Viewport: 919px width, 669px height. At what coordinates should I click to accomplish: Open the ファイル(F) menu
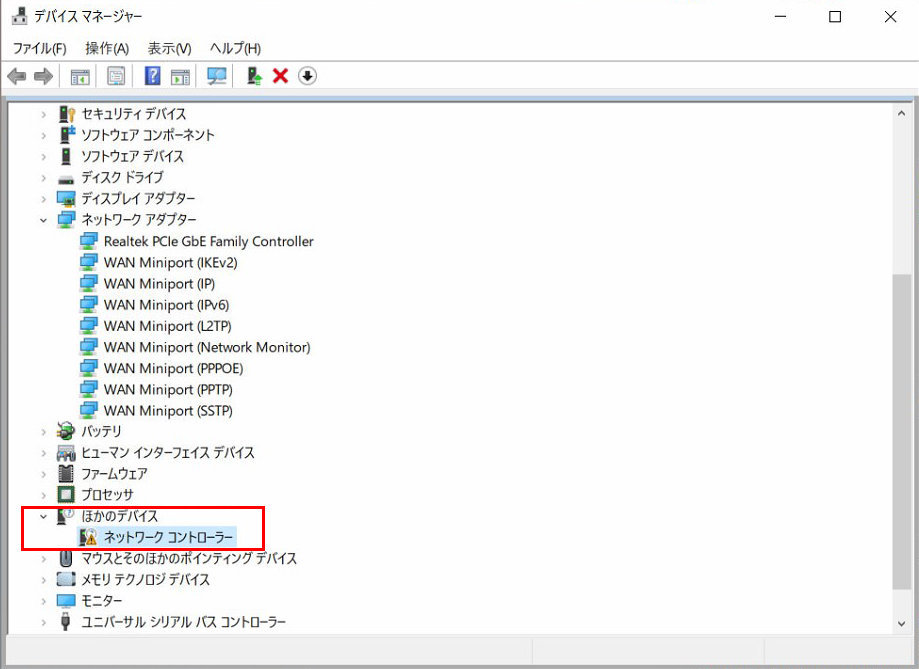click(x=39, y=48)
